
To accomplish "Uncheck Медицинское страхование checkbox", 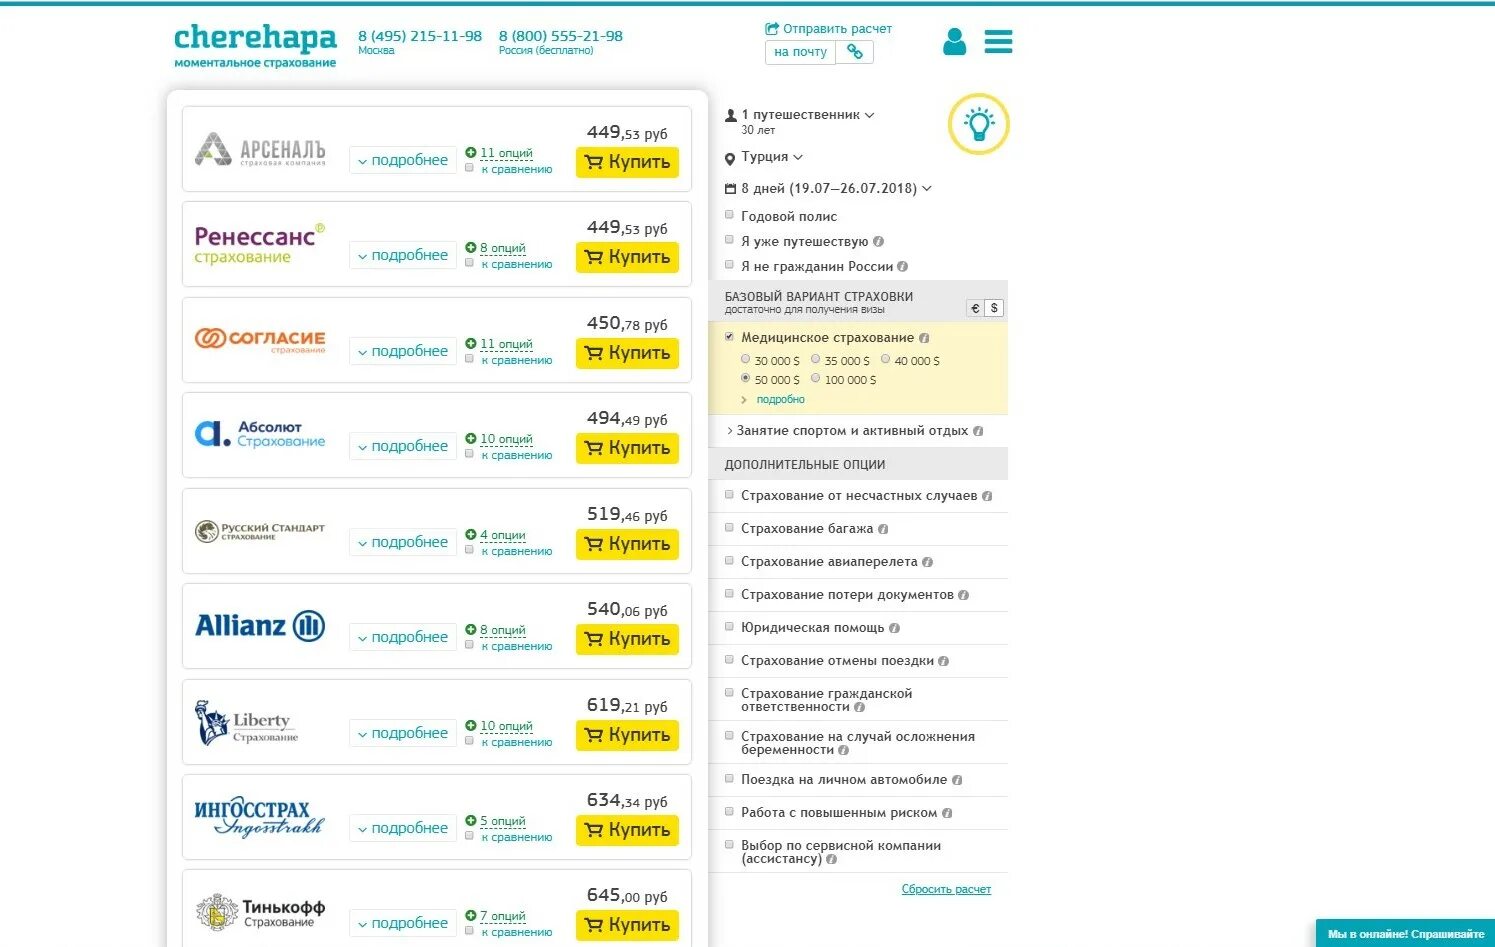I will coord(729,337).
